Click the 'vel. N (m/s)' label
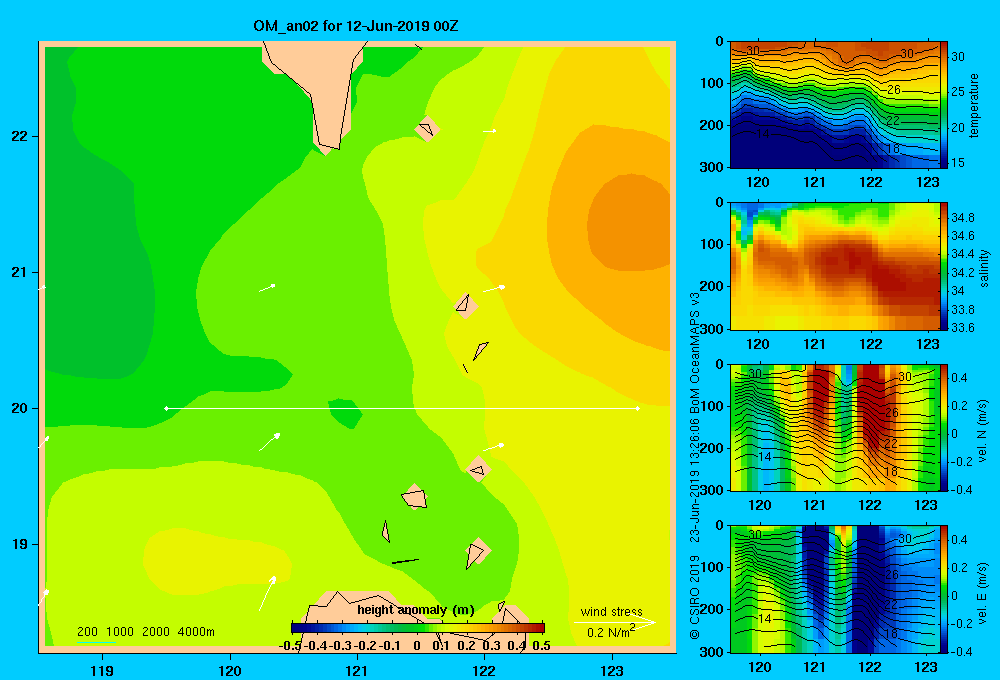The height and width of the screenshot is (680, 1000). [983, 431]
